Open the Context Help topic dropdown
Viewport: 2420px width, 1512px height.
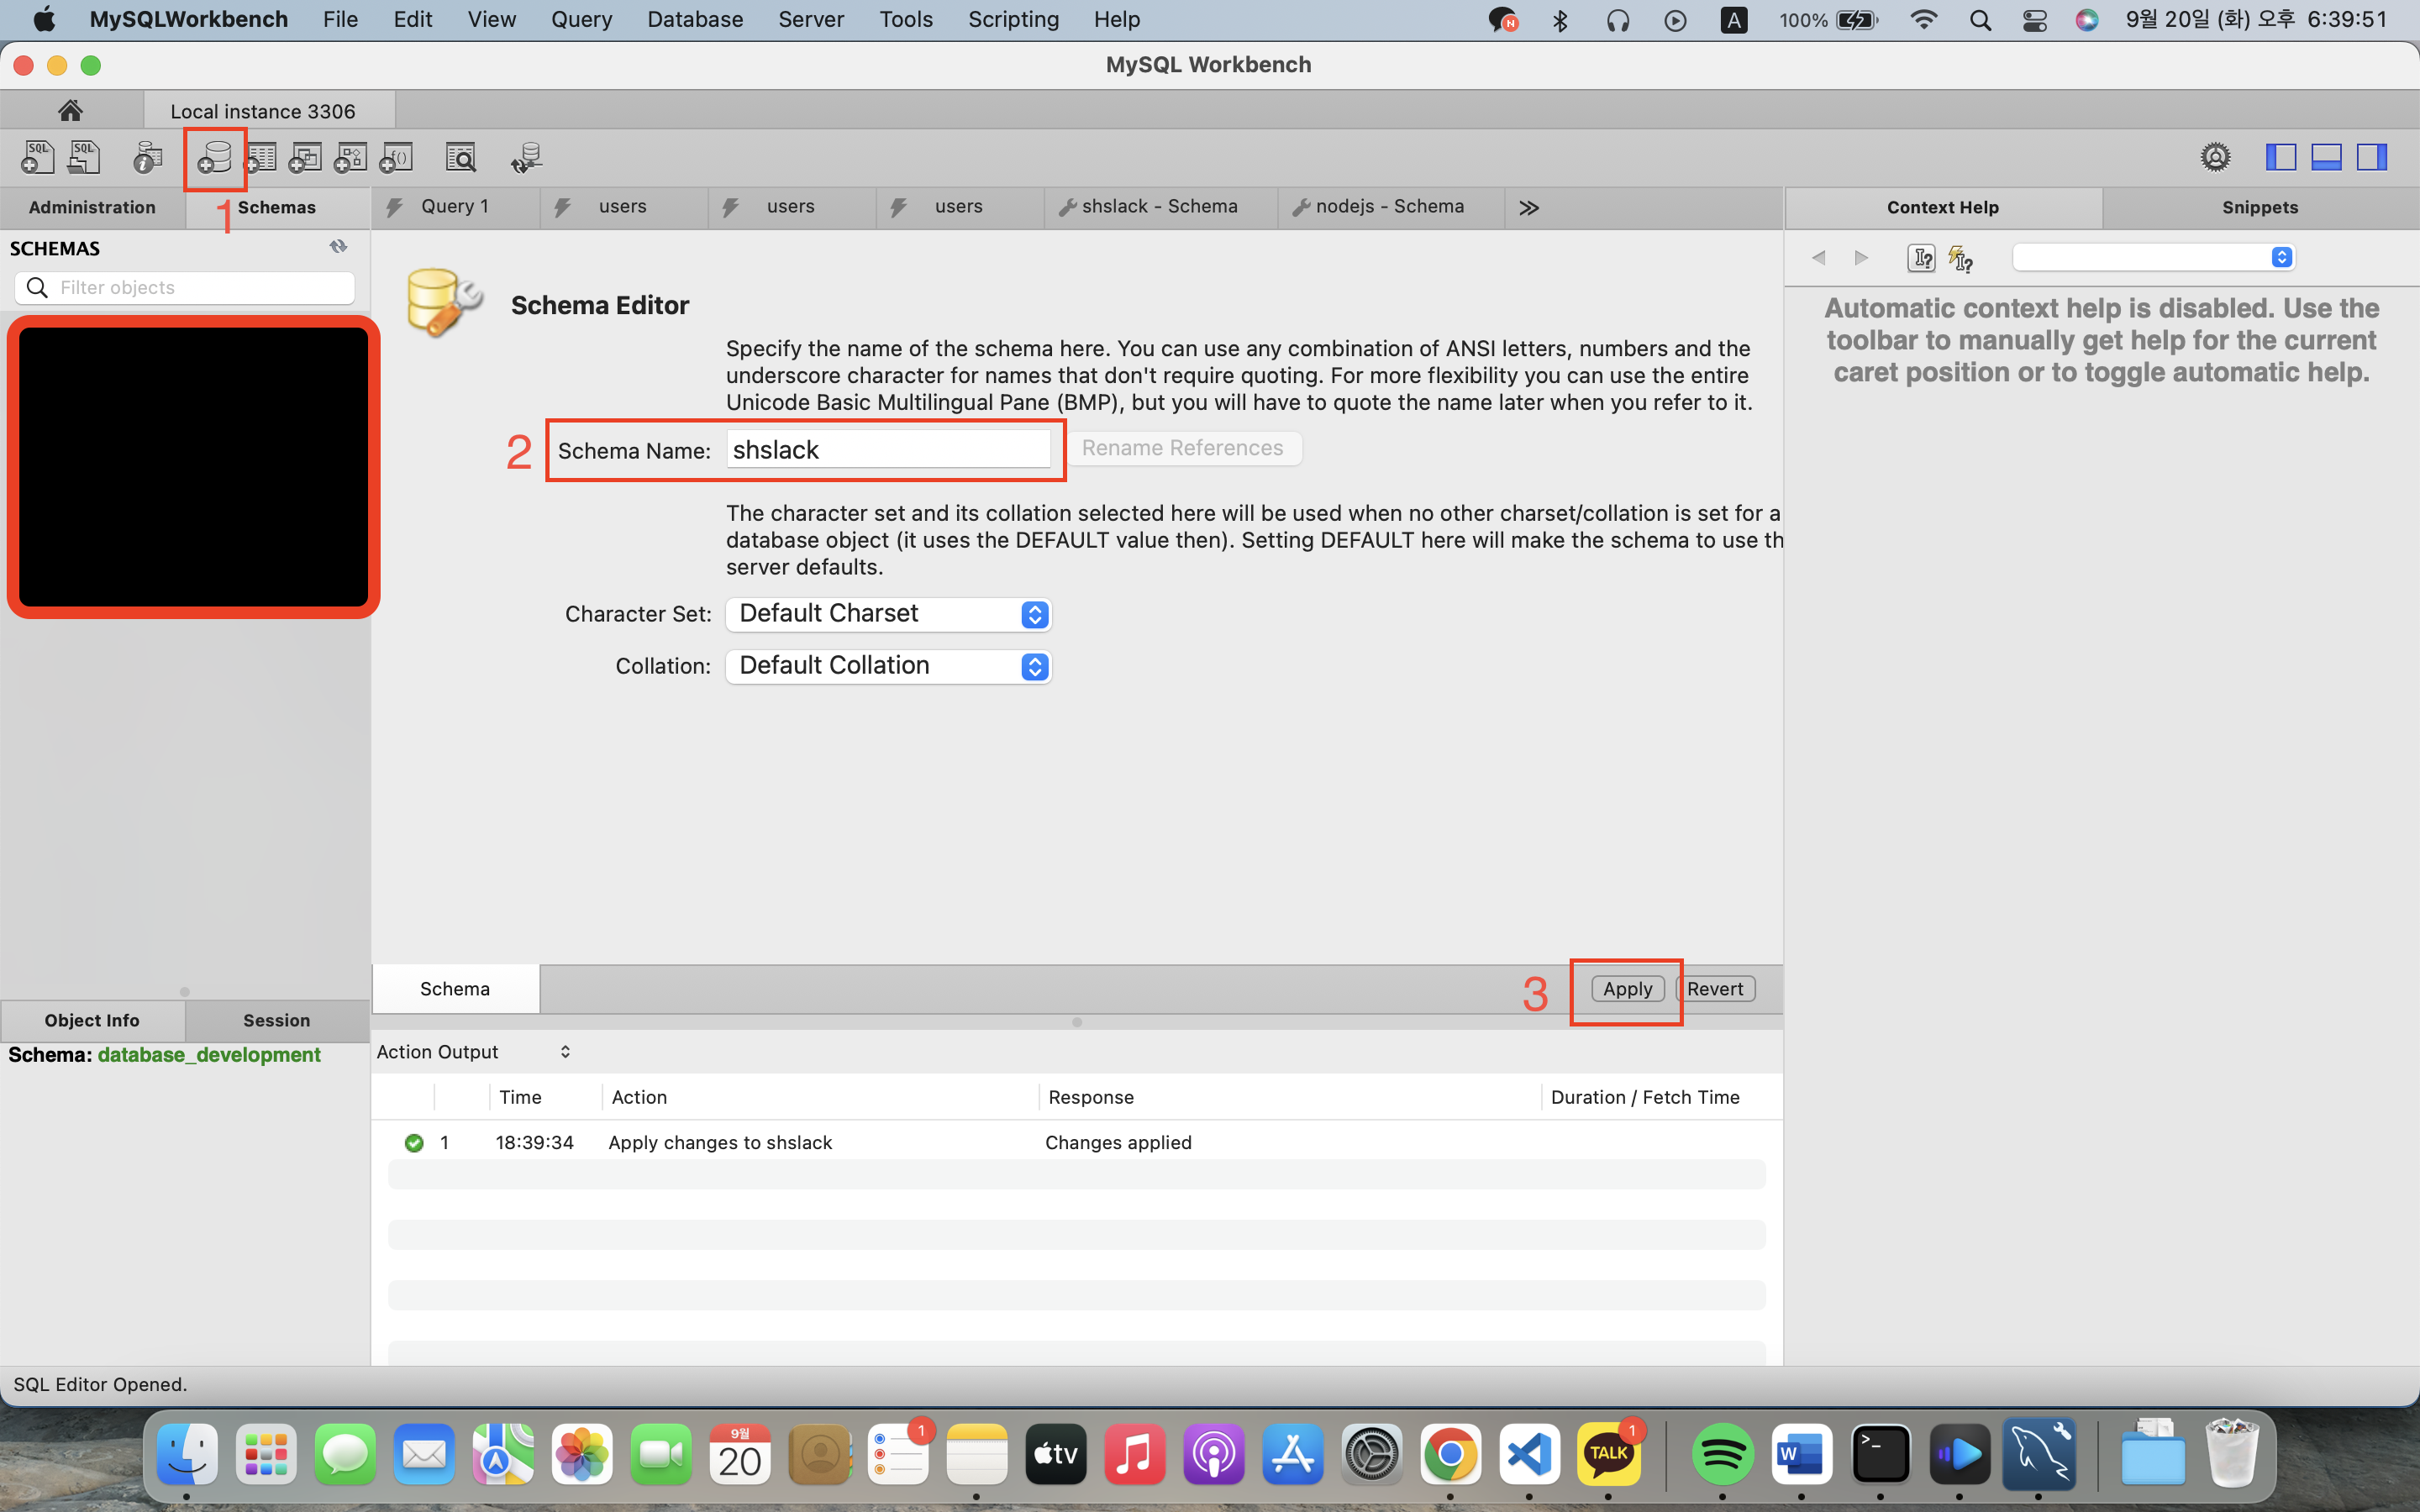point(2153,257)
